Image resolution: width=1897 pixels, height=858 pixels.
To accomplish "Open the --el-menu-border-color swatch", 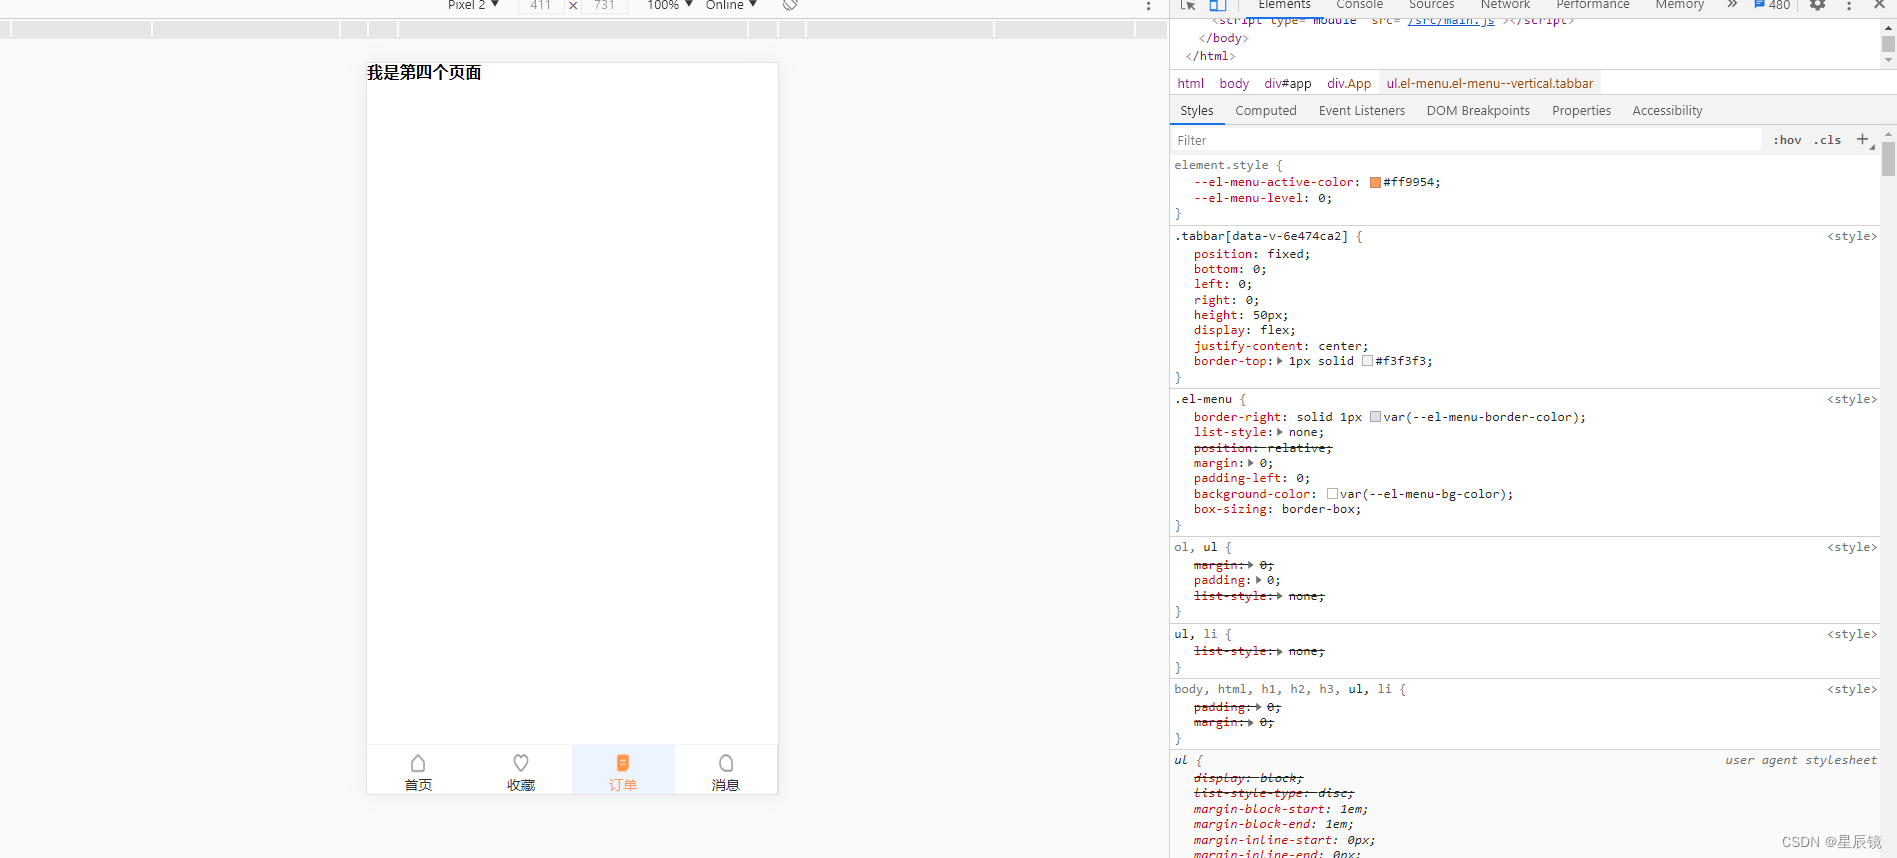I will (x=1375, y=417).
